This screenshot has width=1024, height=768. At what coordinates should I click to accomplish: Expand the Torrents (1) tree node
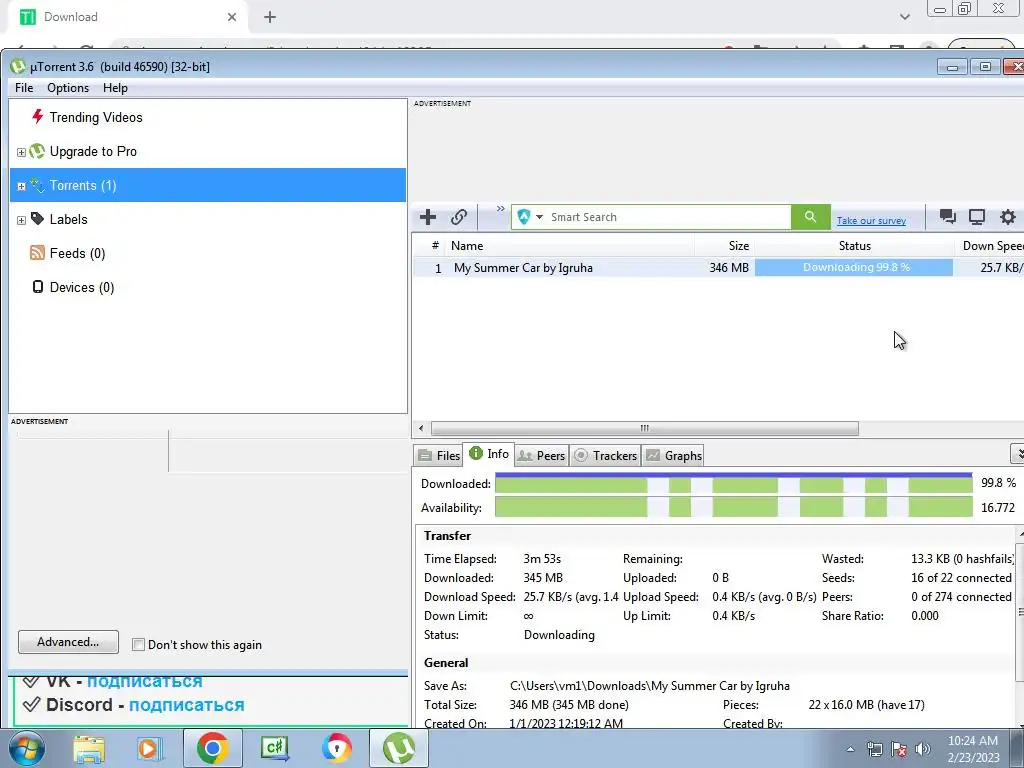tap(21, 186)
